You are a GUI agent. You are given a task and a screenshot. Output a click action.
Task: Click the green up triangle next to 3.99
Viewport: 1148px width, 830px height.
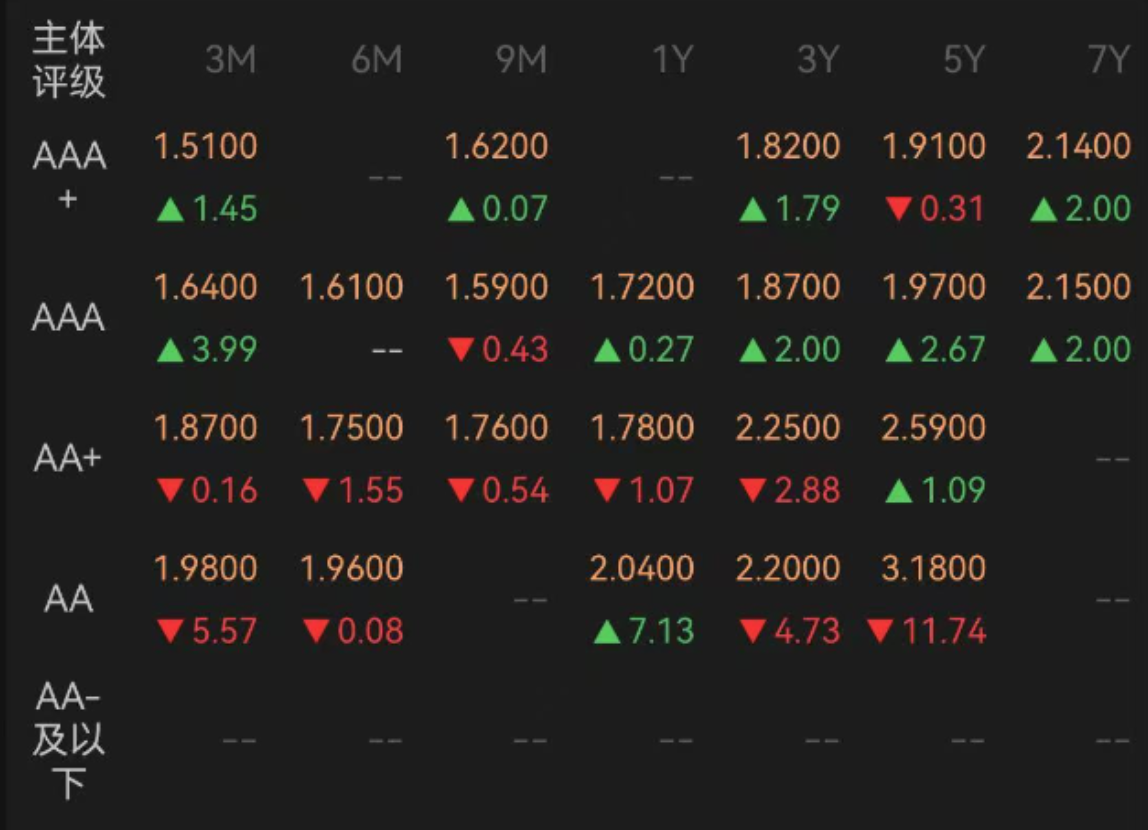pos(171,351)
